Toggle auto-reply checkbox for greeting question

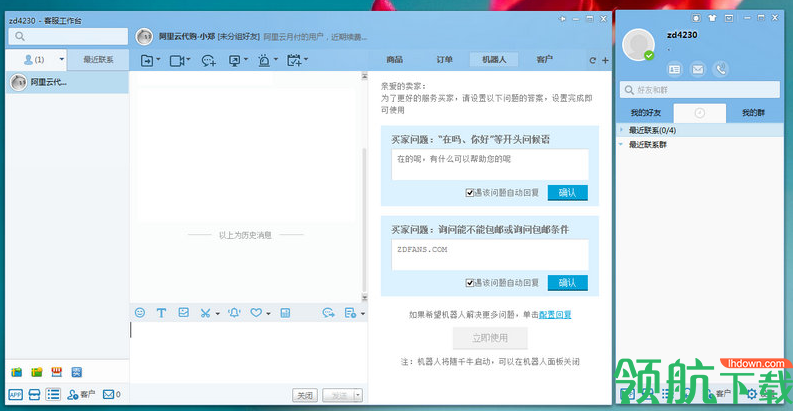click(470, 193)
